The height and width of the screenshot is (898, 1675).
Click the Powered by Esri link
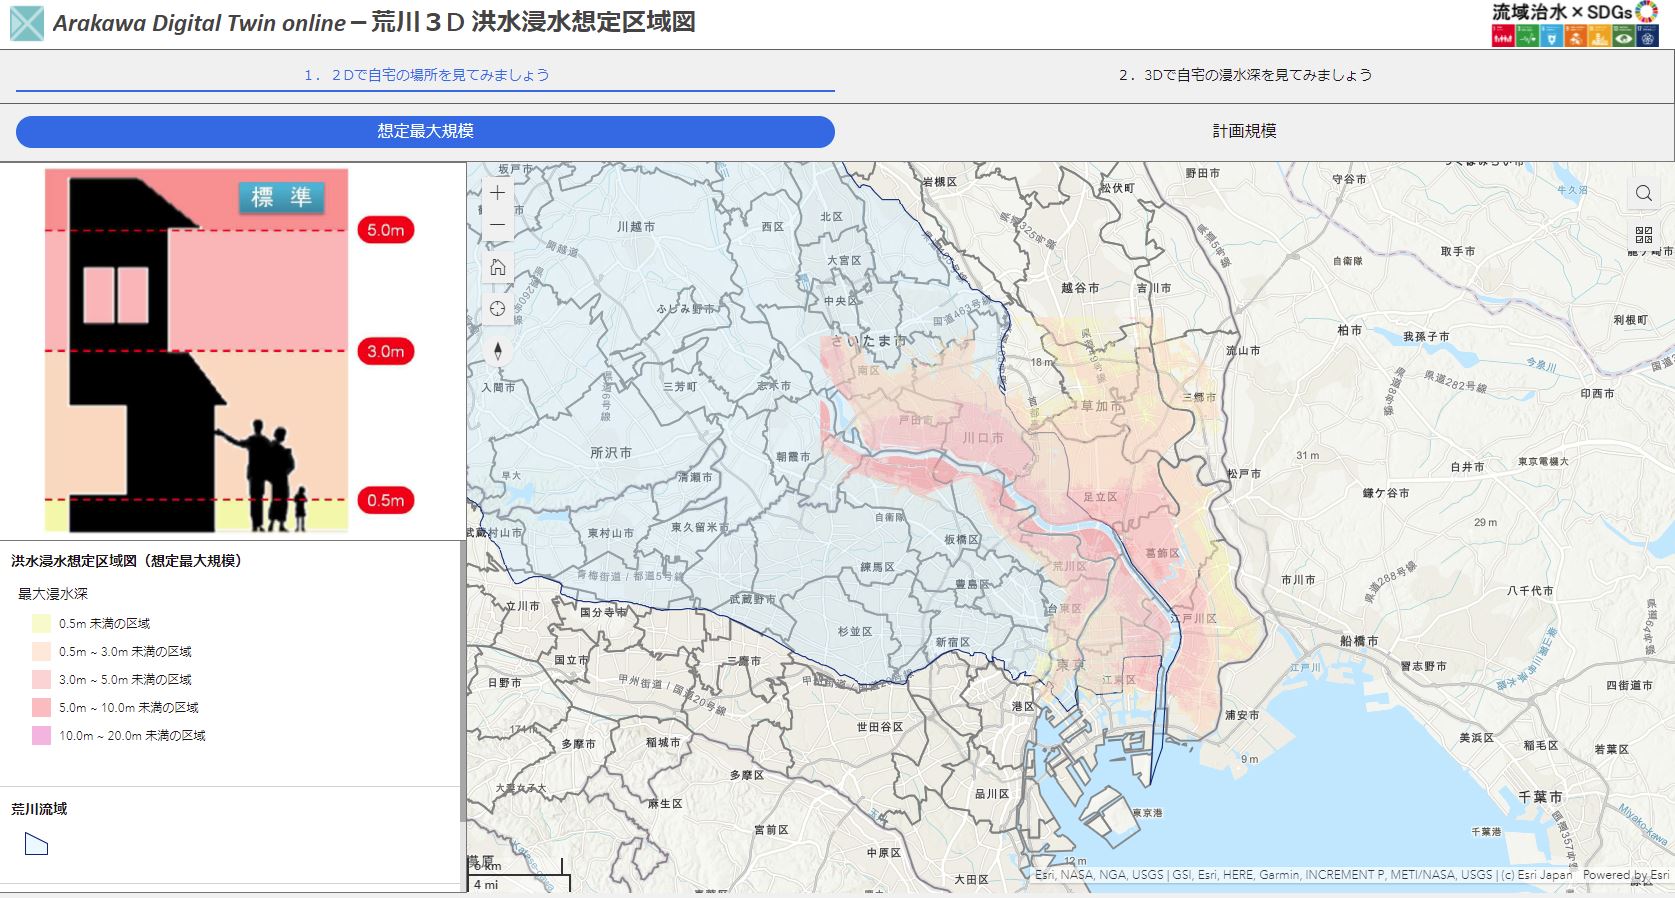[x=1626, y=875]
